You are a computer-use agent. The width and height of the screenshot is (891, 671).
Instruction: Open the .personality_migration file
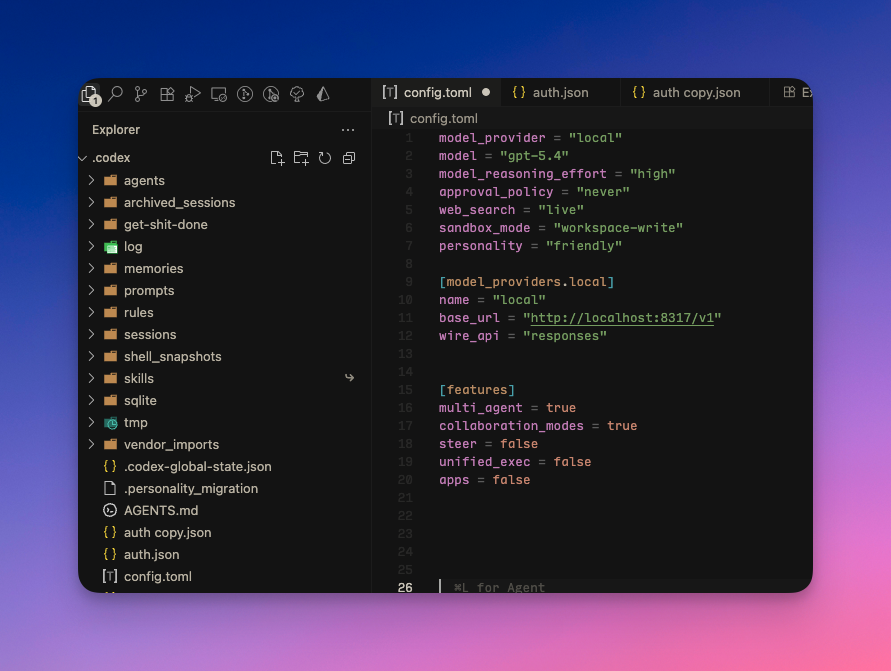point(190,489)
